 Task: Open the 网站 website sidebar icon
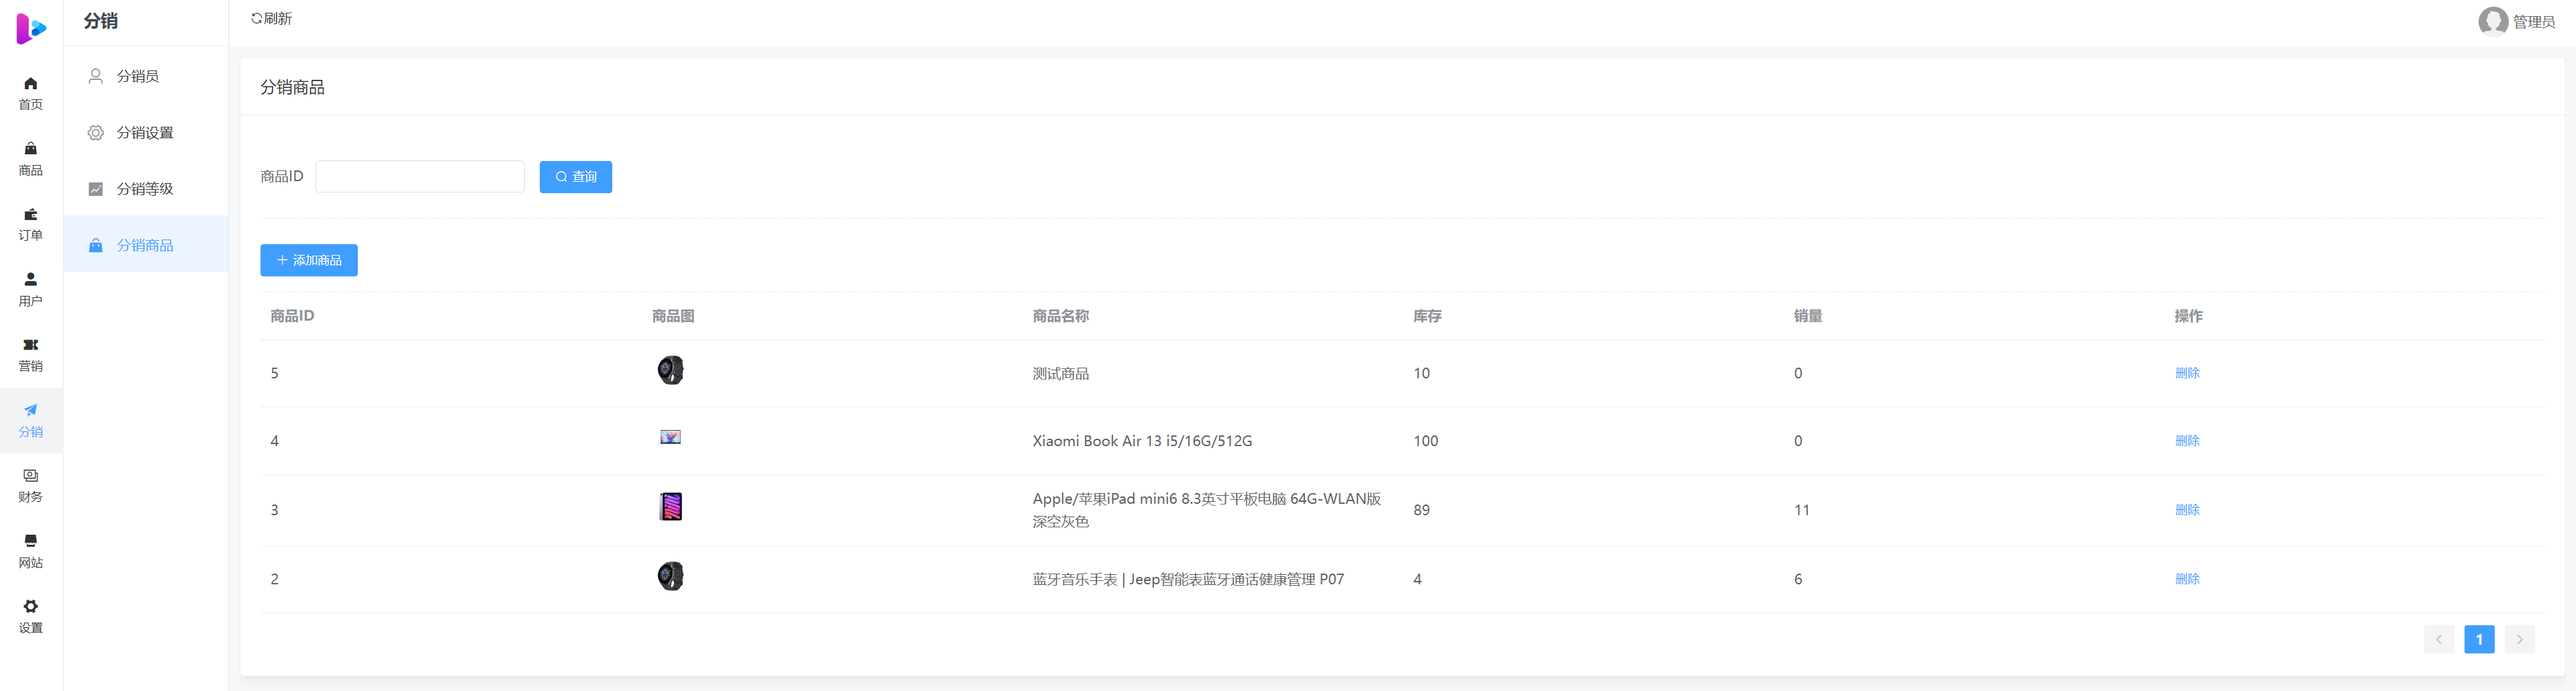pos(31,541)
